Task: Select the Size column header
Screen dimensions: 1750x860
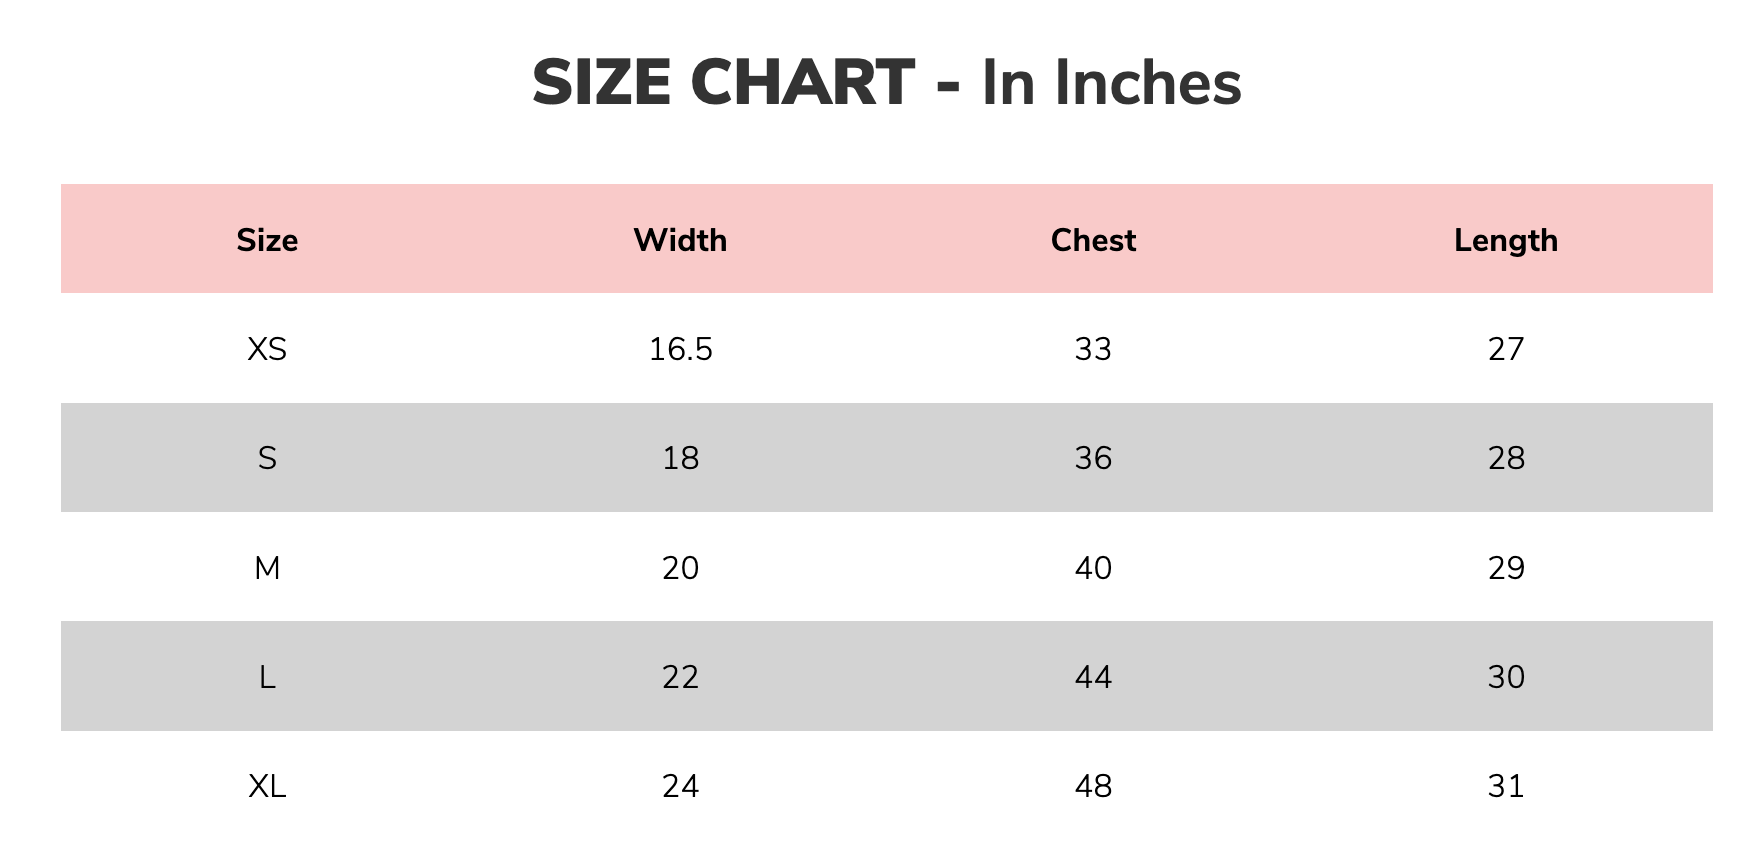Action: (x=267, y=240)
